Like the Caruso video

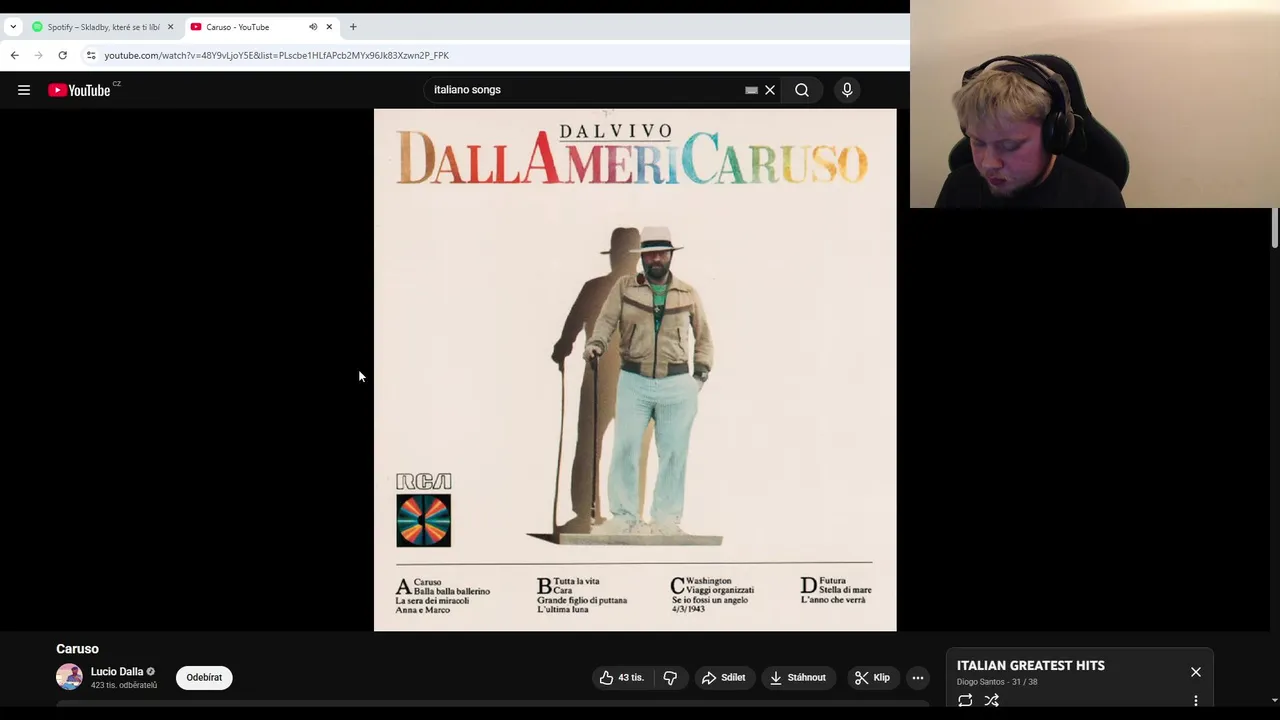coord(621,678)
